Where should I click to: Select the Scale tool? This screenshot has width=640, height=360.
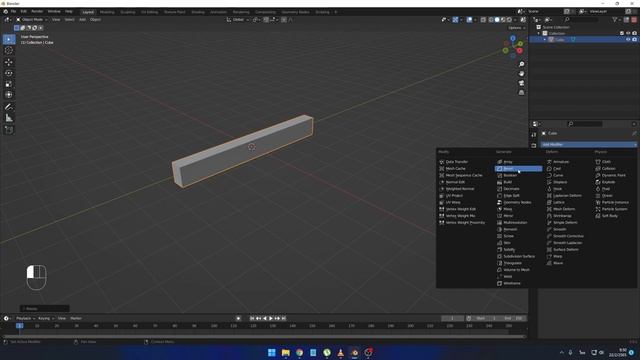9,84
